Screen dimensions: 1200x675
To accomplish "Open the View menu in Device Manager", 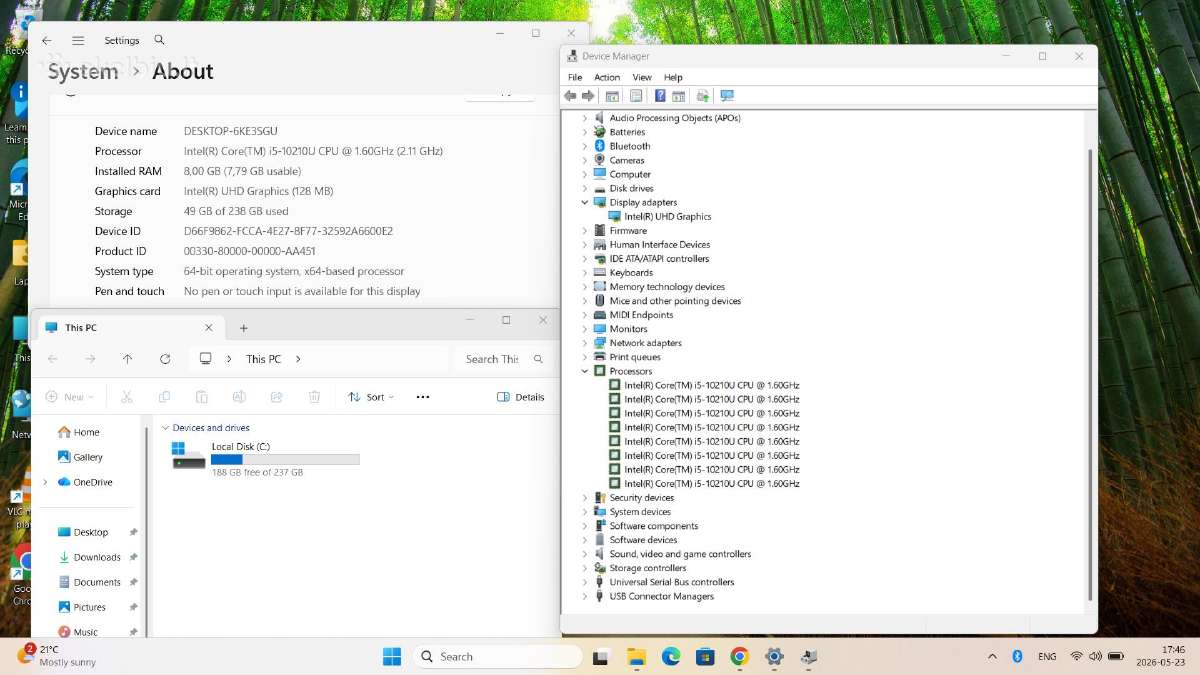I will [x=642, y=77].
